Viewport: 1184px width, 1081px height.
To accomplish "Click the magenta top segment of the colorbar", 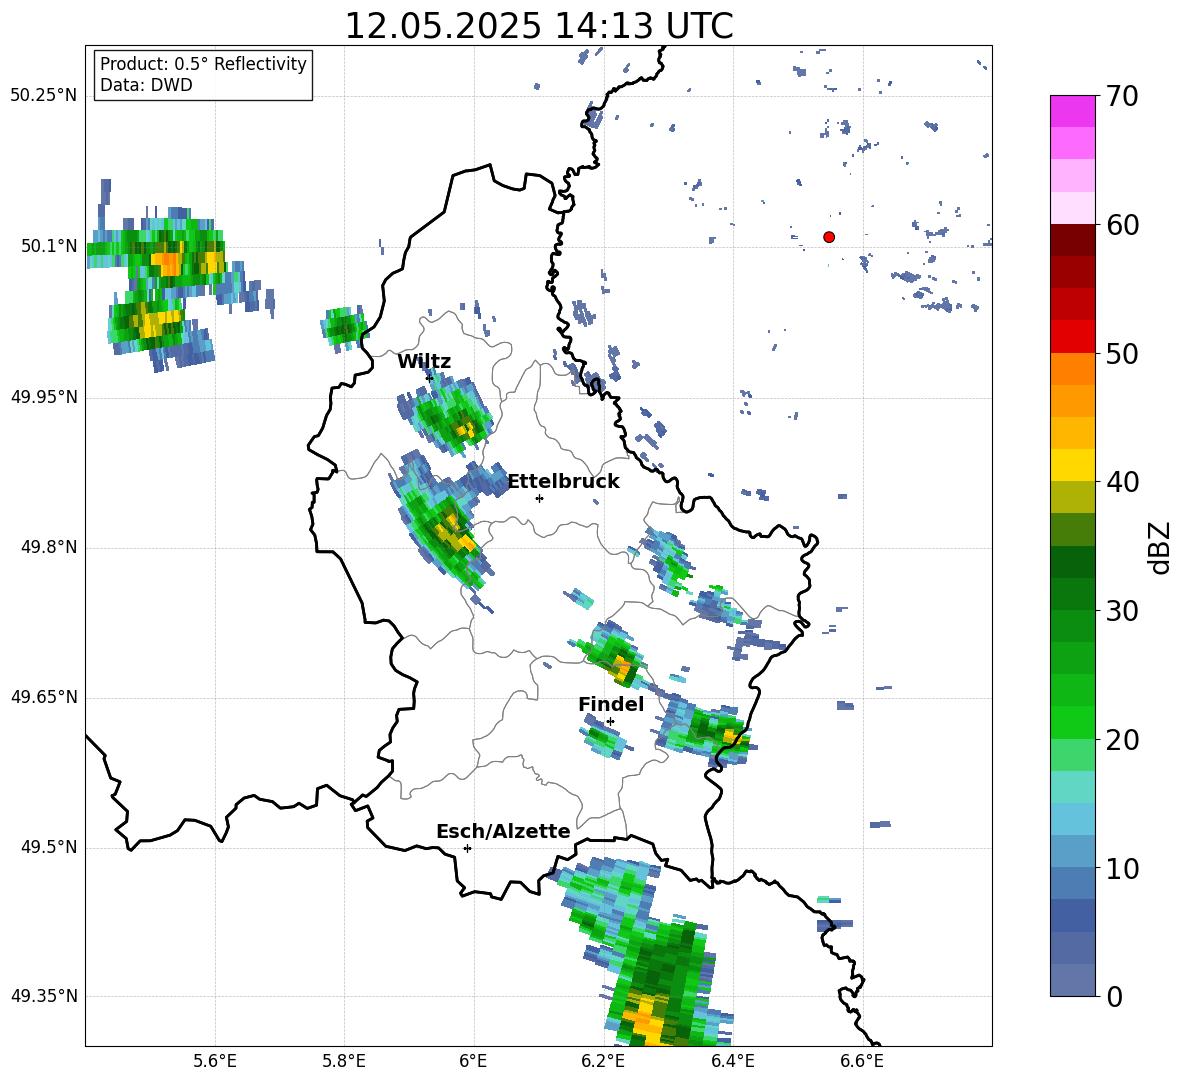I will 1072,111.
